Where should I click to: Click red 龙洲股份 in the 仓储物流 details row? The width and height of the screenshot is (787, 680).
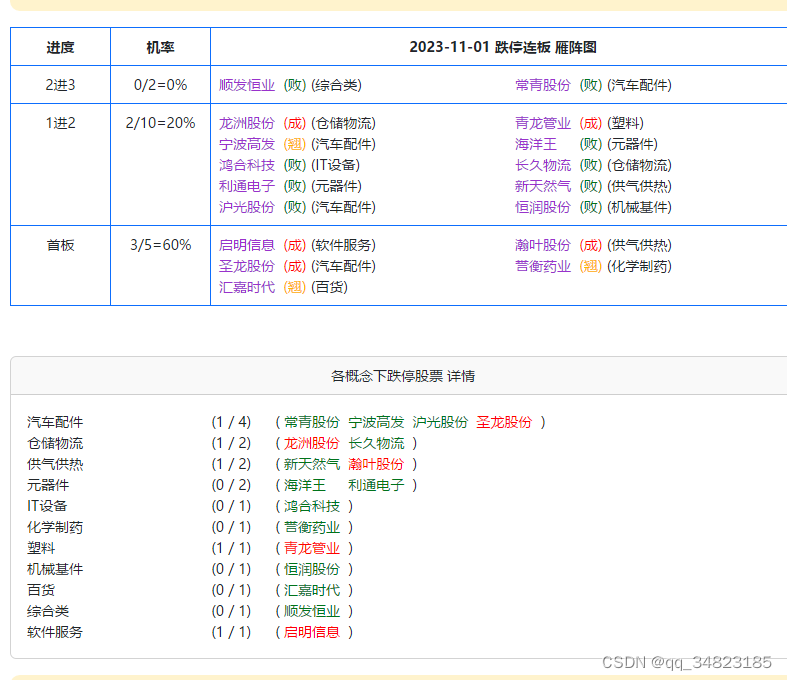tap(312, 443)
